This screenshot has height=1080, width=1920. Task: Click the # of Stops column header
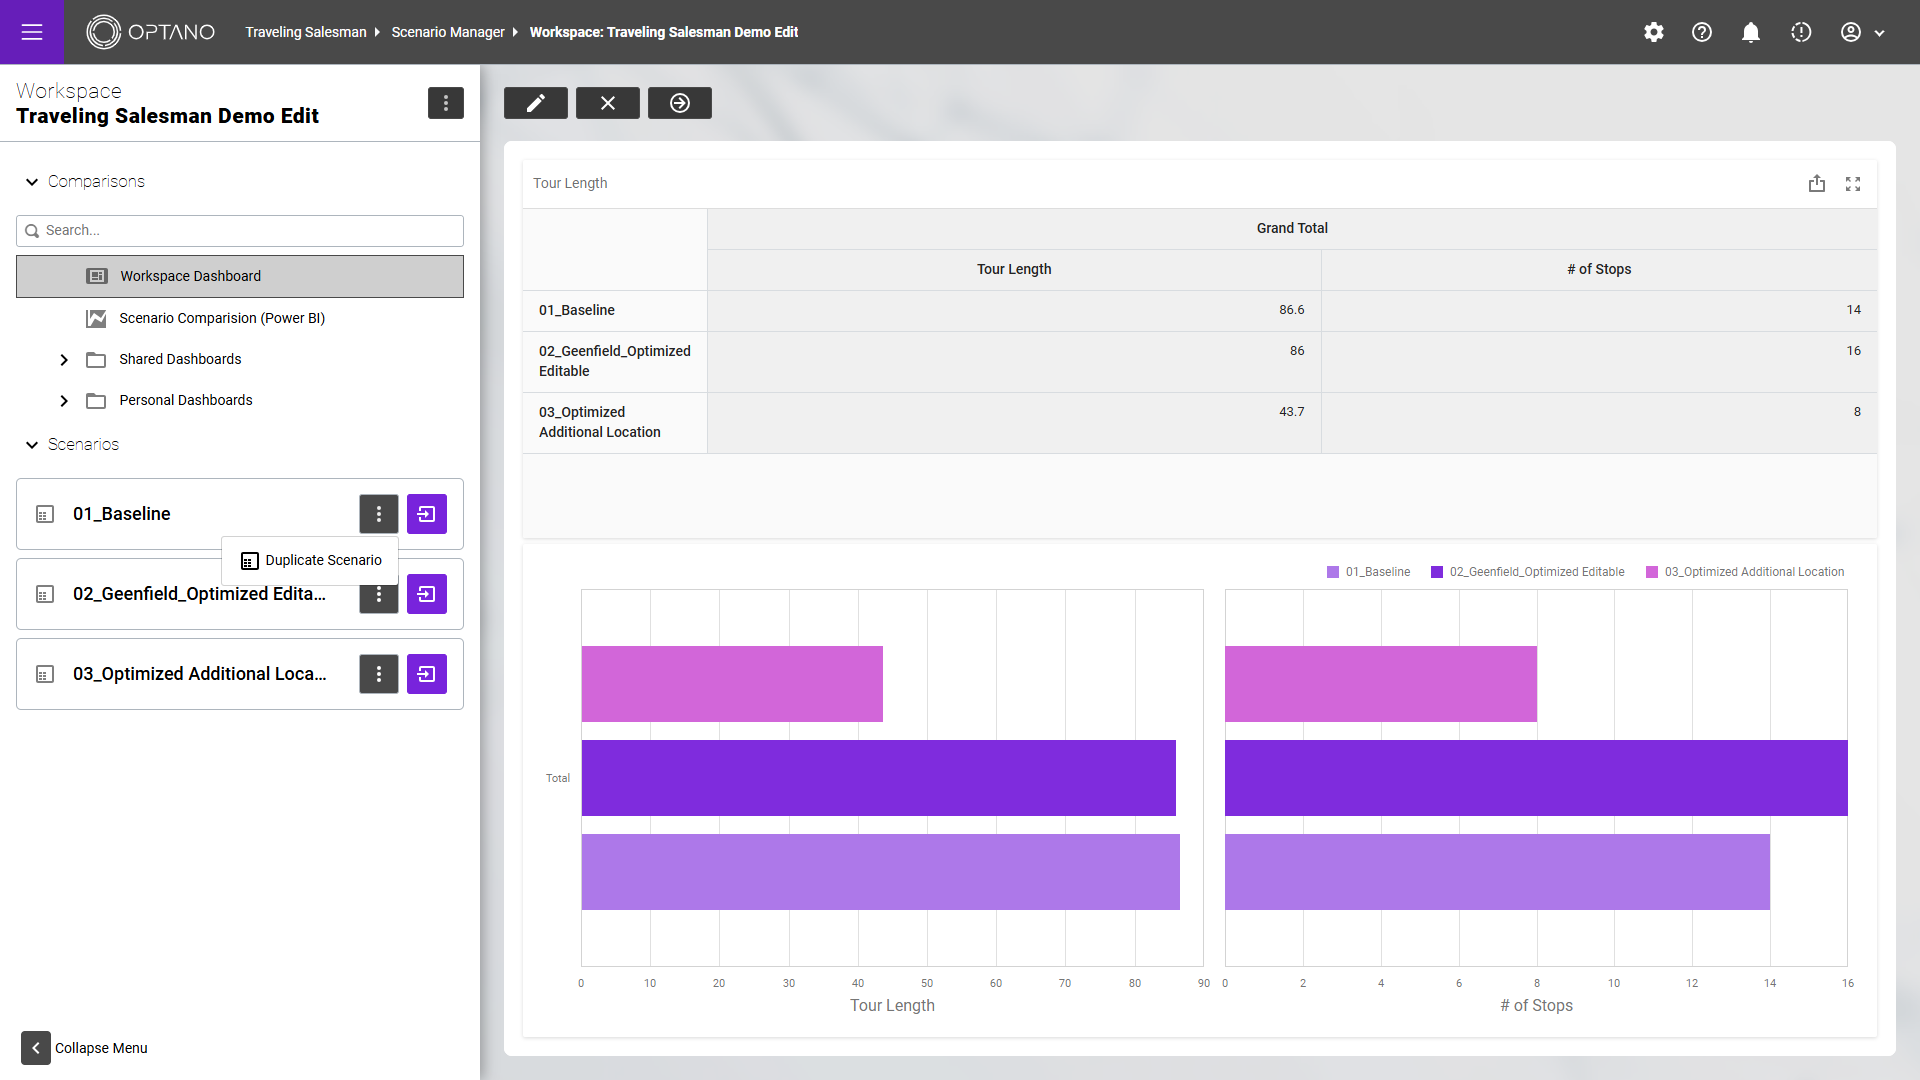(1599, 269)
